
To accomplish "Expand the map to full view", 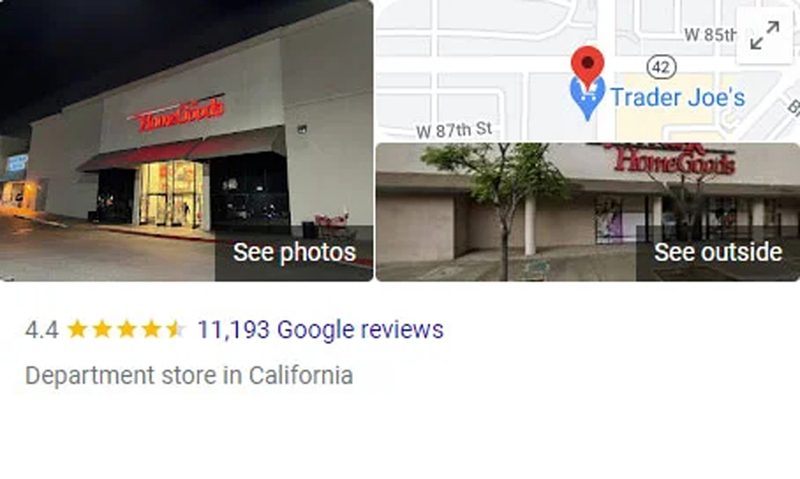I will tap(764, 35).
